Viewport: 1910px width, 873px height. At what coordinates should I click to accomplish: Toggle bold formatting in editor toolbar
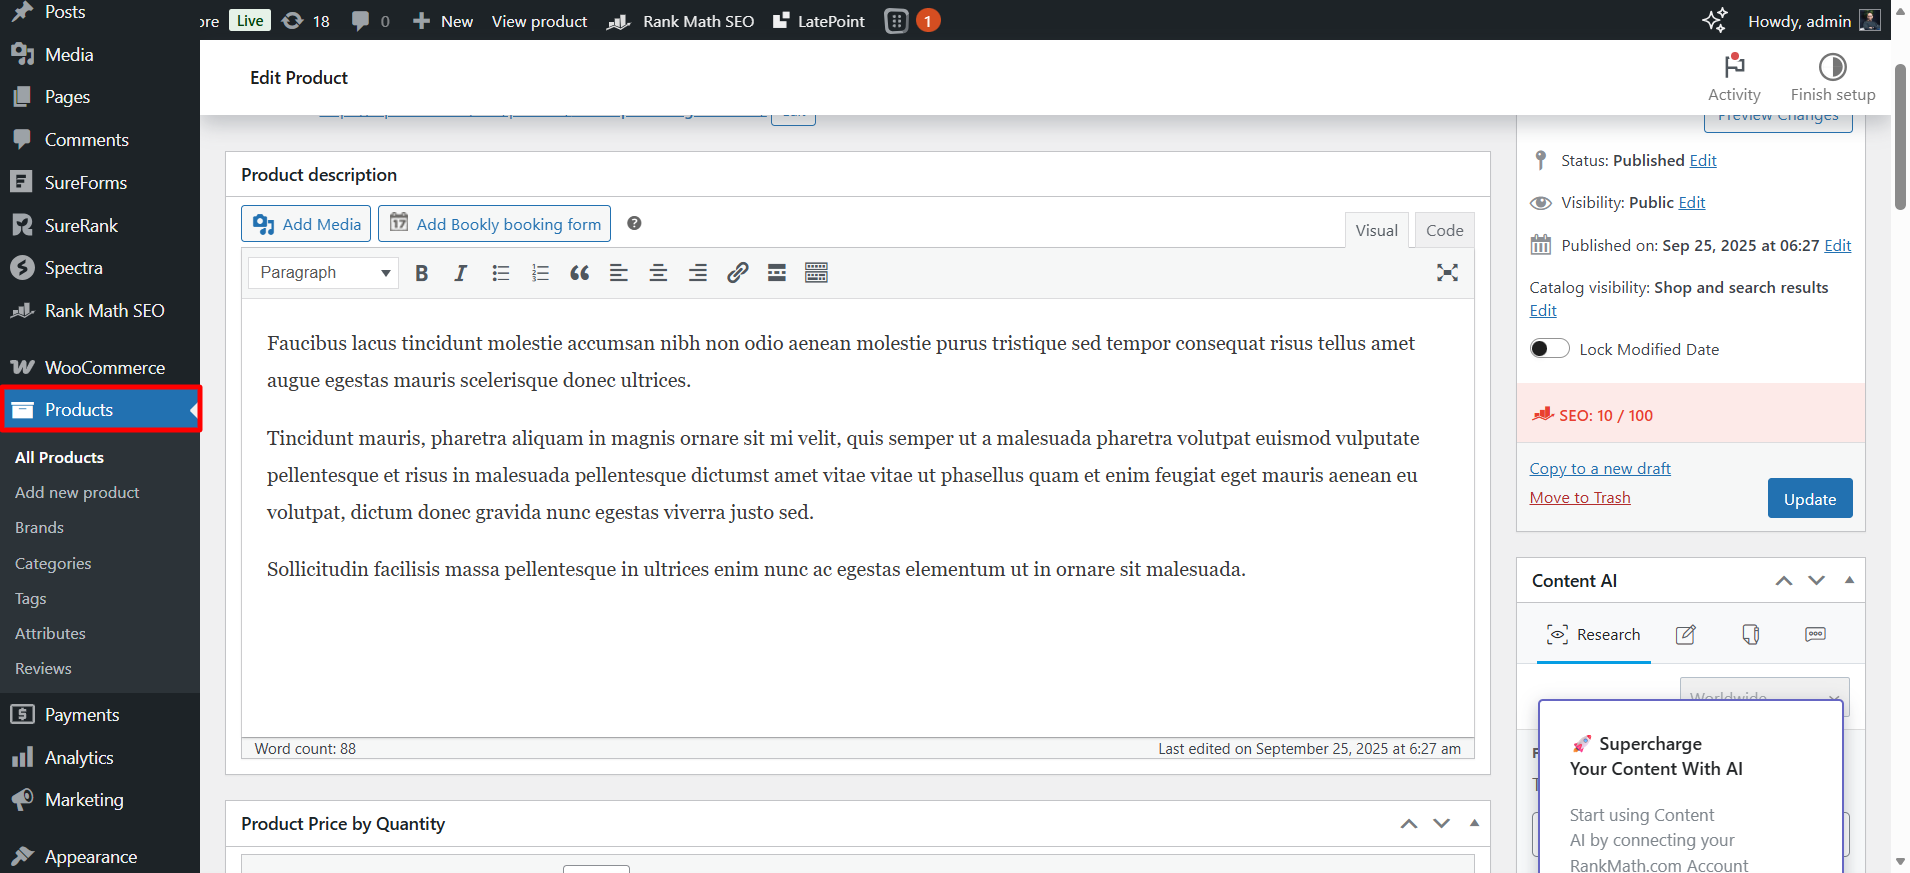422,273
